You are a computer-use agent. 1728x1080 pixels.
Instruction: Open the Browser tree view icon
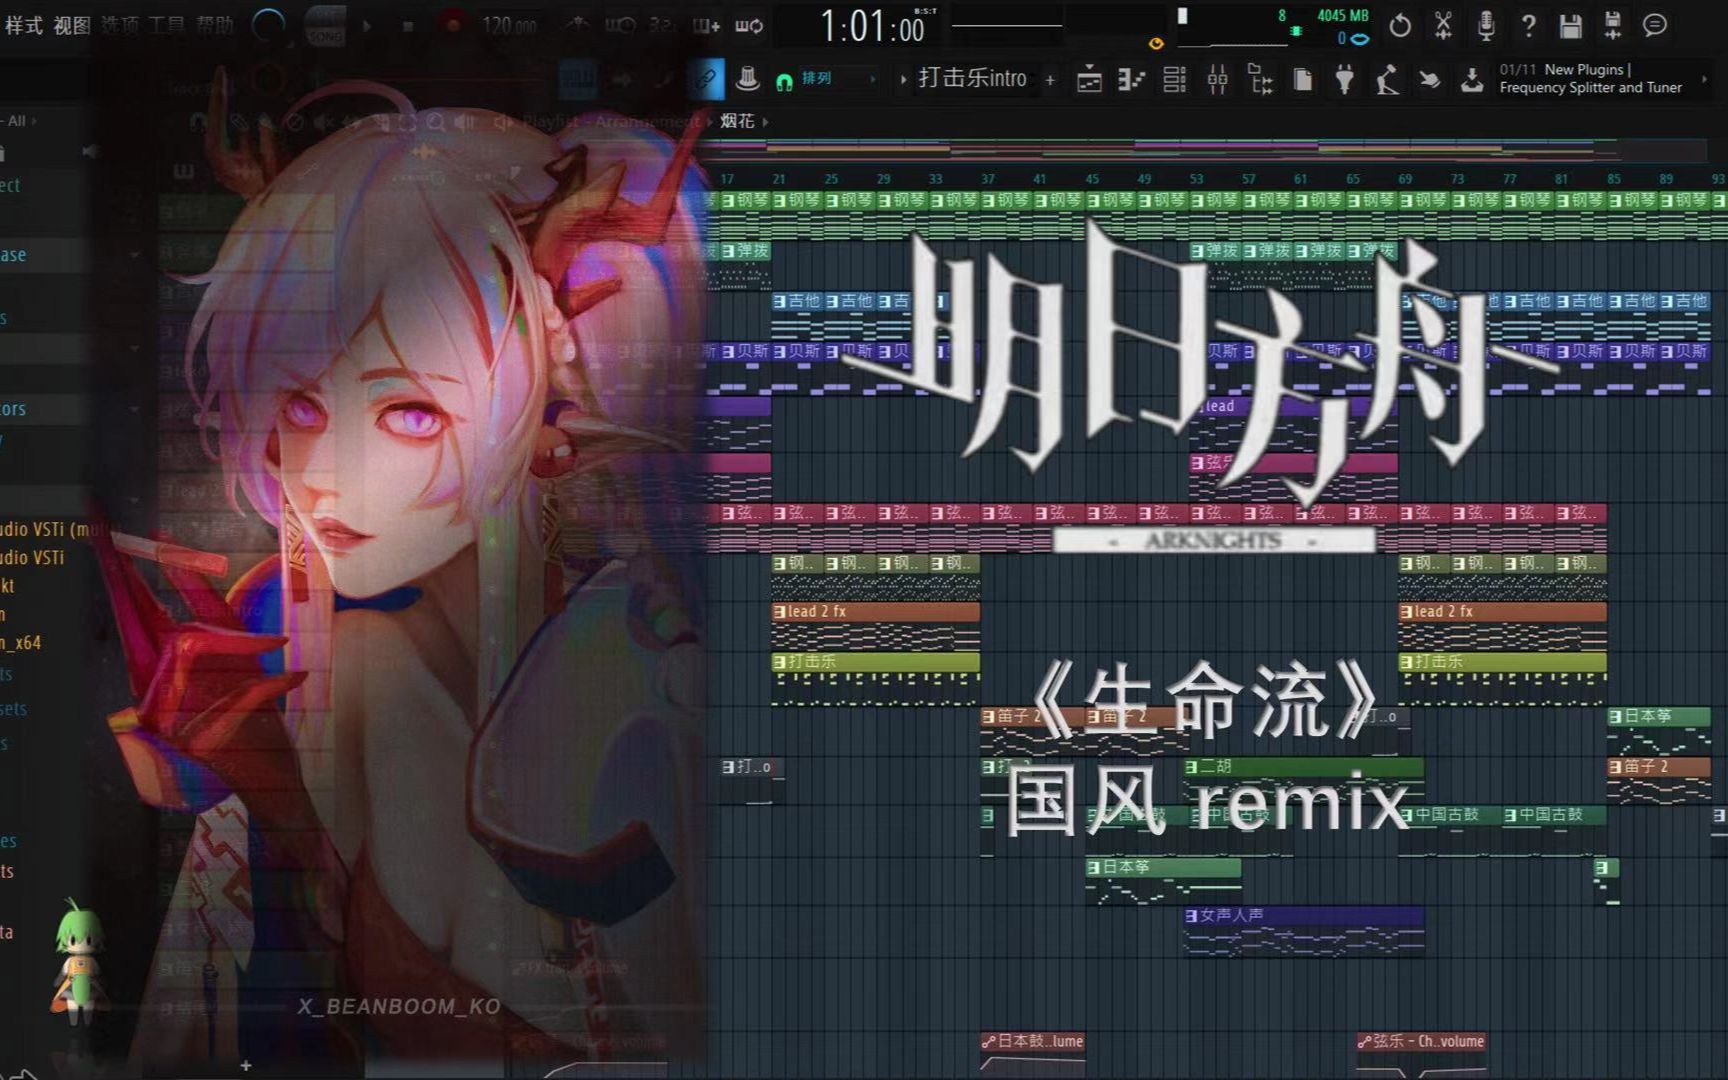1260,80
